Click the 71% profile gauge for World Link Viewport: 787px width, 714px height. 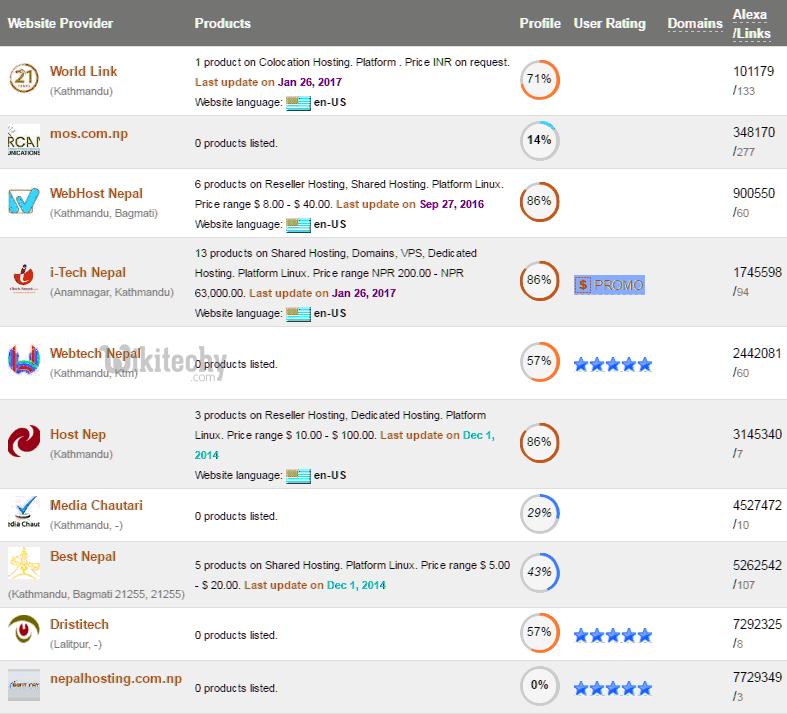pyautogui.click(x=540, y=79)
